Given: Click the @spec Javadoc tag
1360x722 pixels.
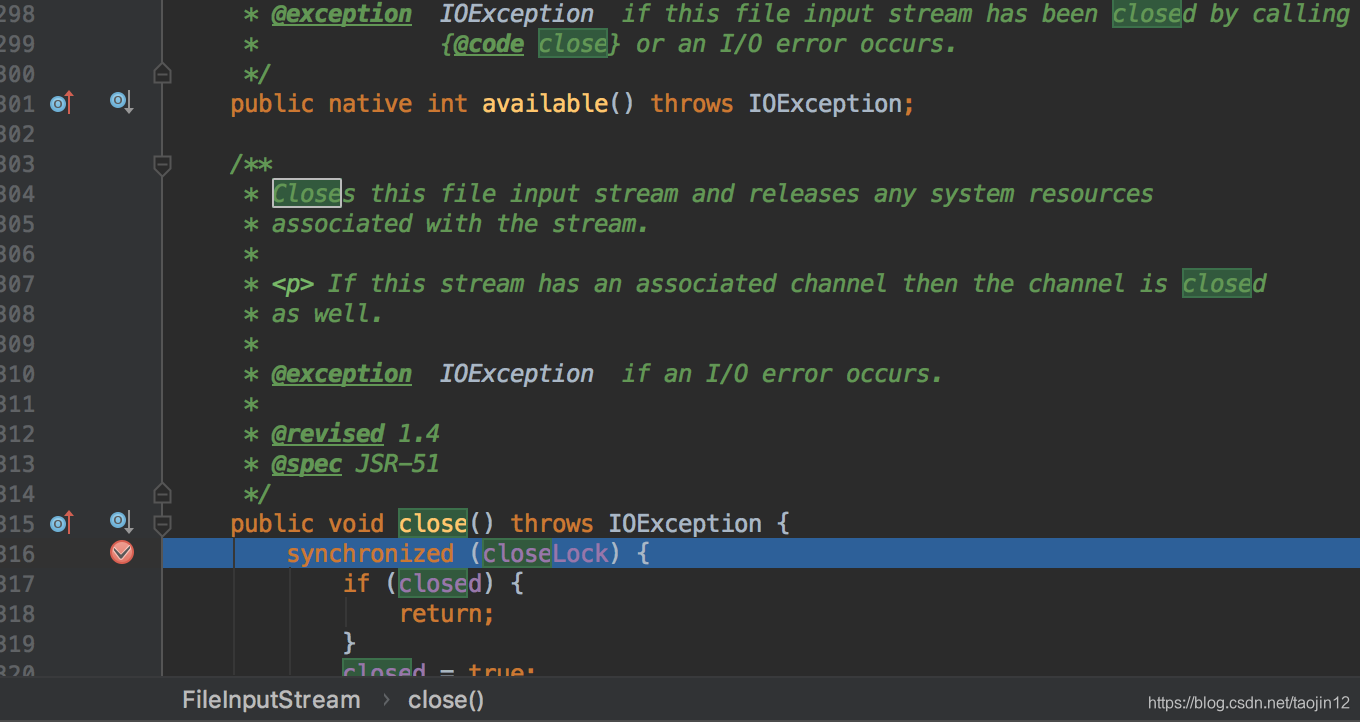Looking at the screenshot, I should 306,464.
